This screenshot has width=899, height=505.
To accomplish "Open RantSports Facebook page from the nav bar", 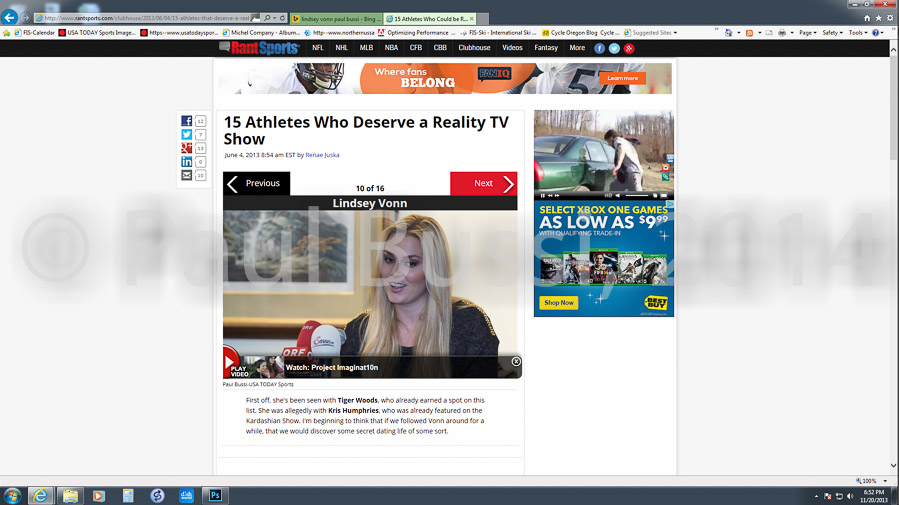I will (x=599, y=48).
